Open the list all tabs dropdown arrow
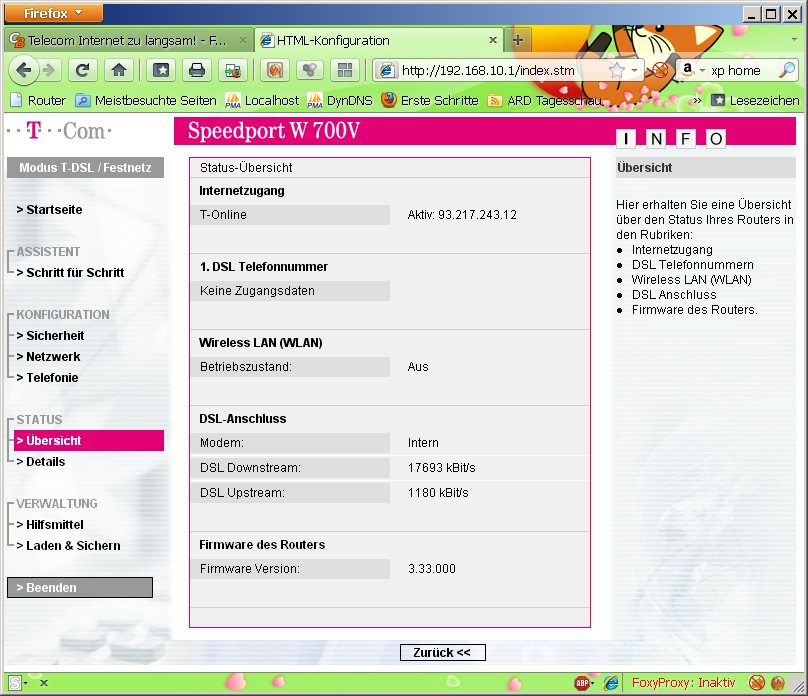808x696 pixels. click(x=794, y=40)
